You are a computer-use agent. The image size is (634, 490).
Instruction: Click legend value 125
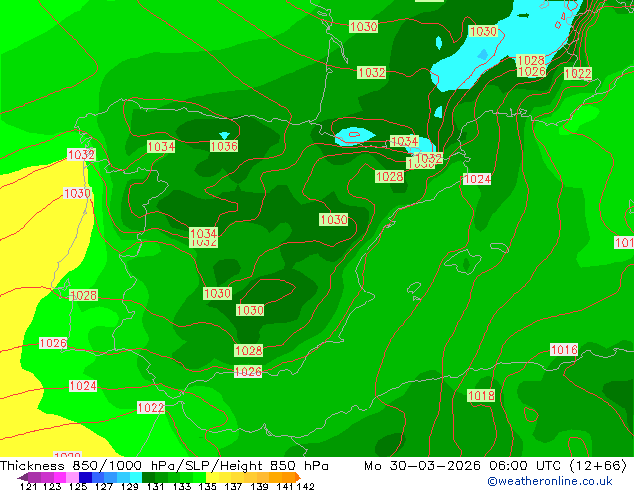coord(78,486)
